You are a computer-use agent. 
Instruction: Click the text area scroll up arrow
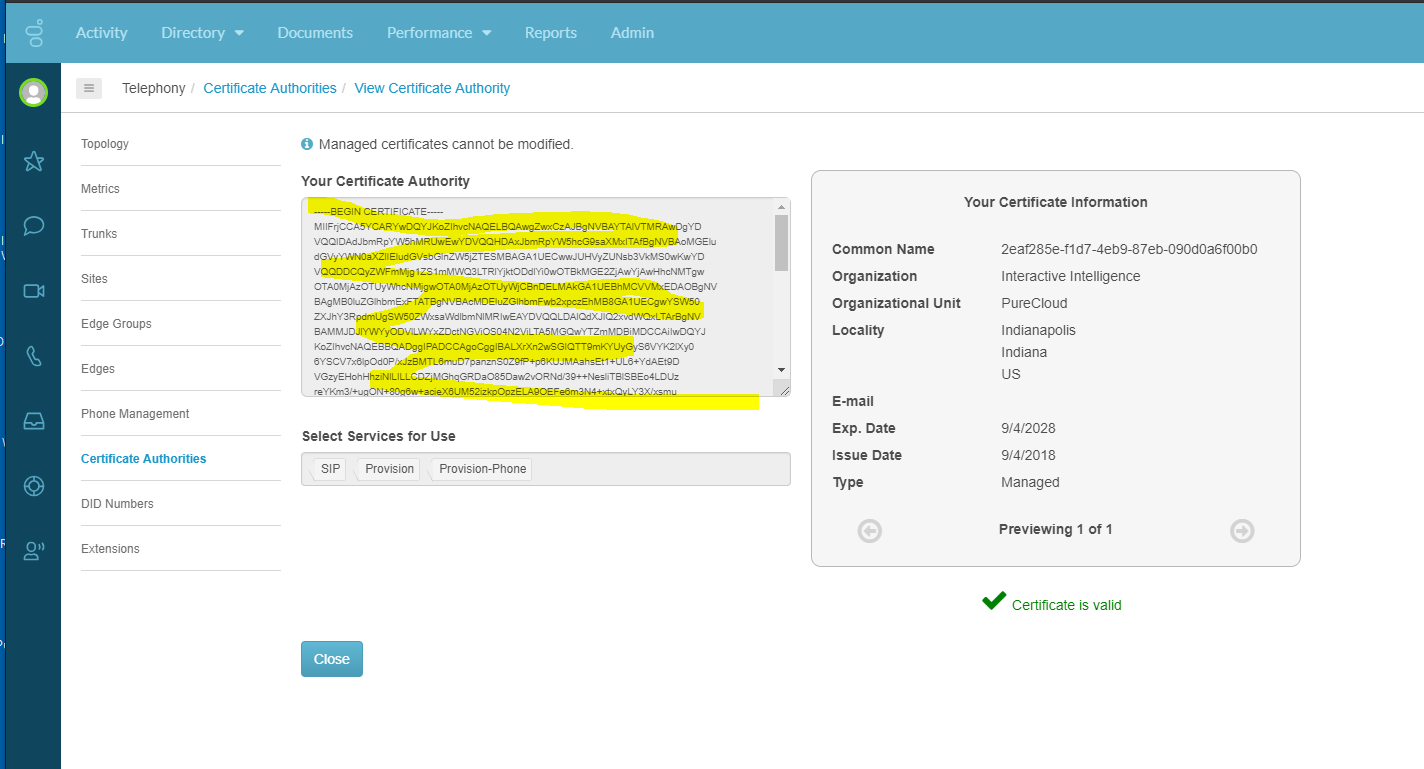pyautogui.click(x=782, y=207)
